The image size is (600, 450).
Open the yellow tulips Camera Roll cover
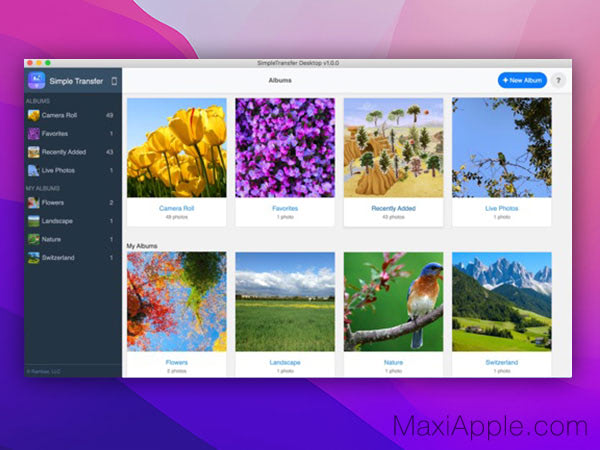(177, 148)
